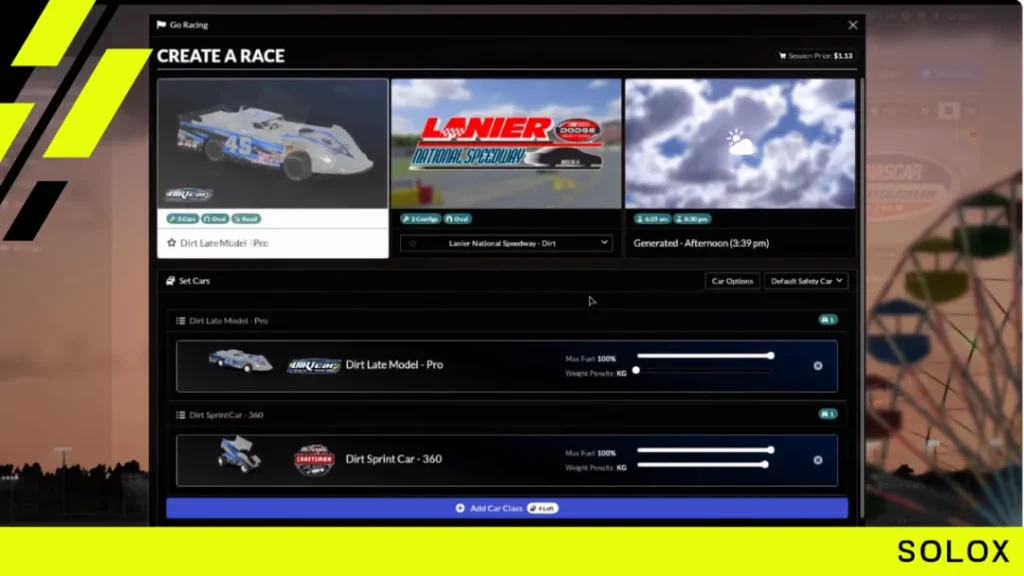Open Lanier National Speedway - Dirt dropdown
This screenshot has height=576, width=1024.
click(x=506, y=244)
